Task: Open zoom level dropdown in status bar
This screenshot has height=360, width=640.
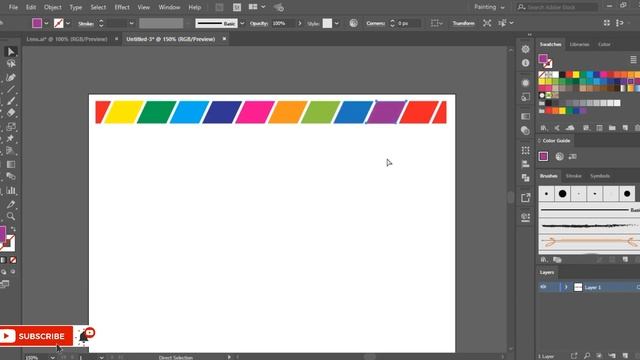Action: pos(53,358)
